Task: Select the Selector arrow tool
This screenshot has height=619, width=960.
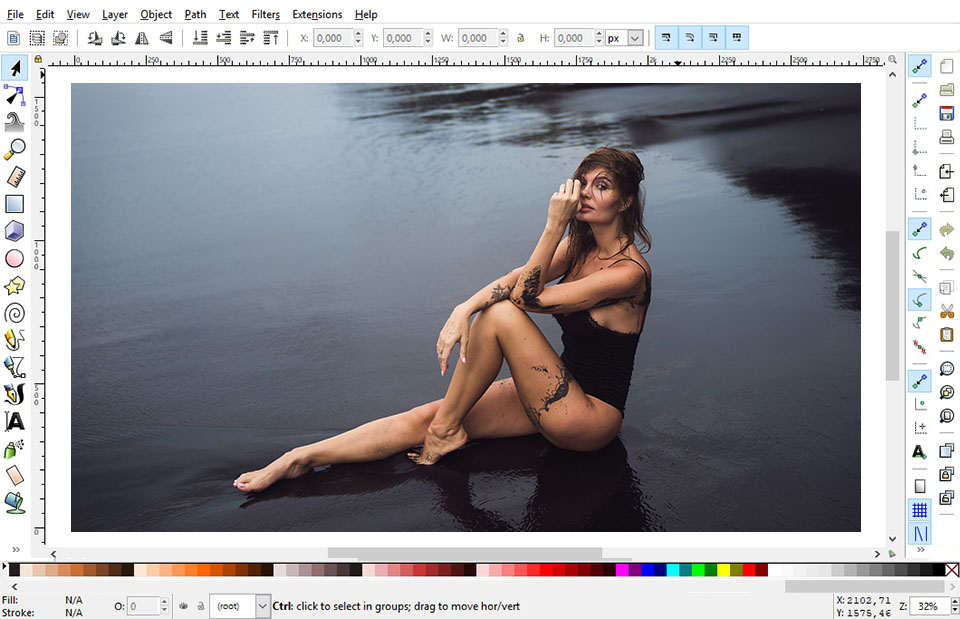Action: tap(14, 66)
